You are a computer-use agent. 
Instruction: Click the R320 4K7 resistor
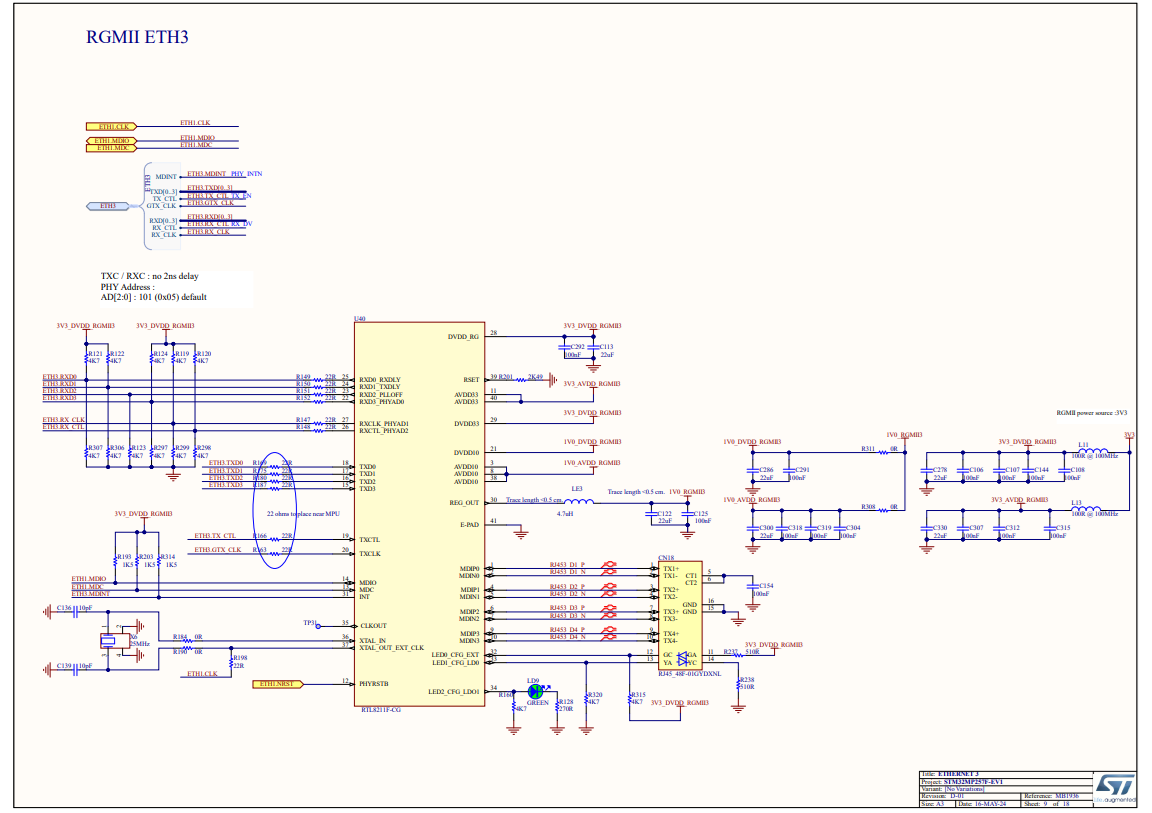pyautogui.click(x=586, y=698)
